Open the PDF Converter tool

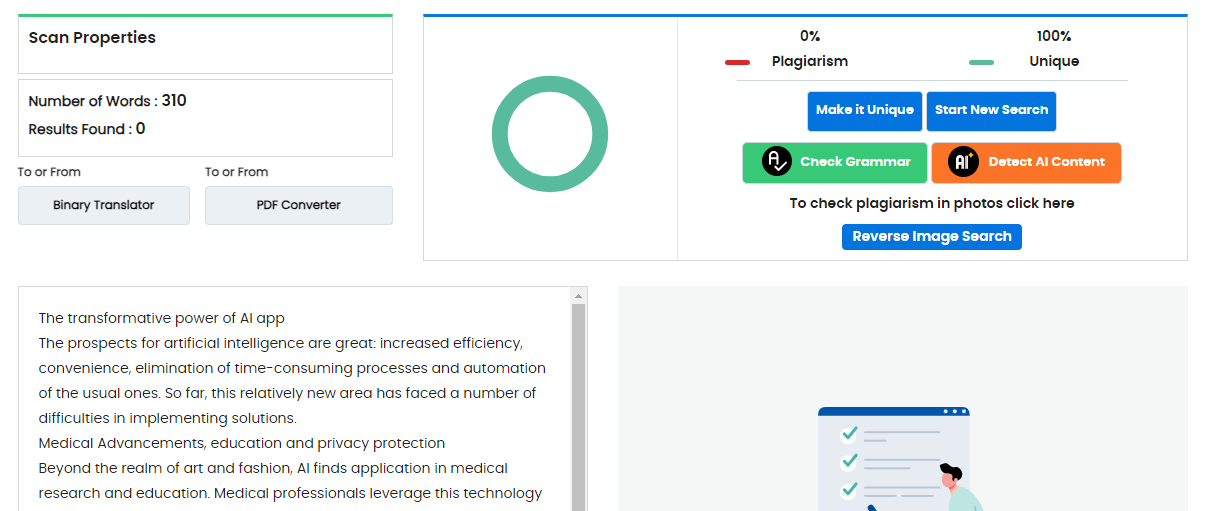pos(299,205)
